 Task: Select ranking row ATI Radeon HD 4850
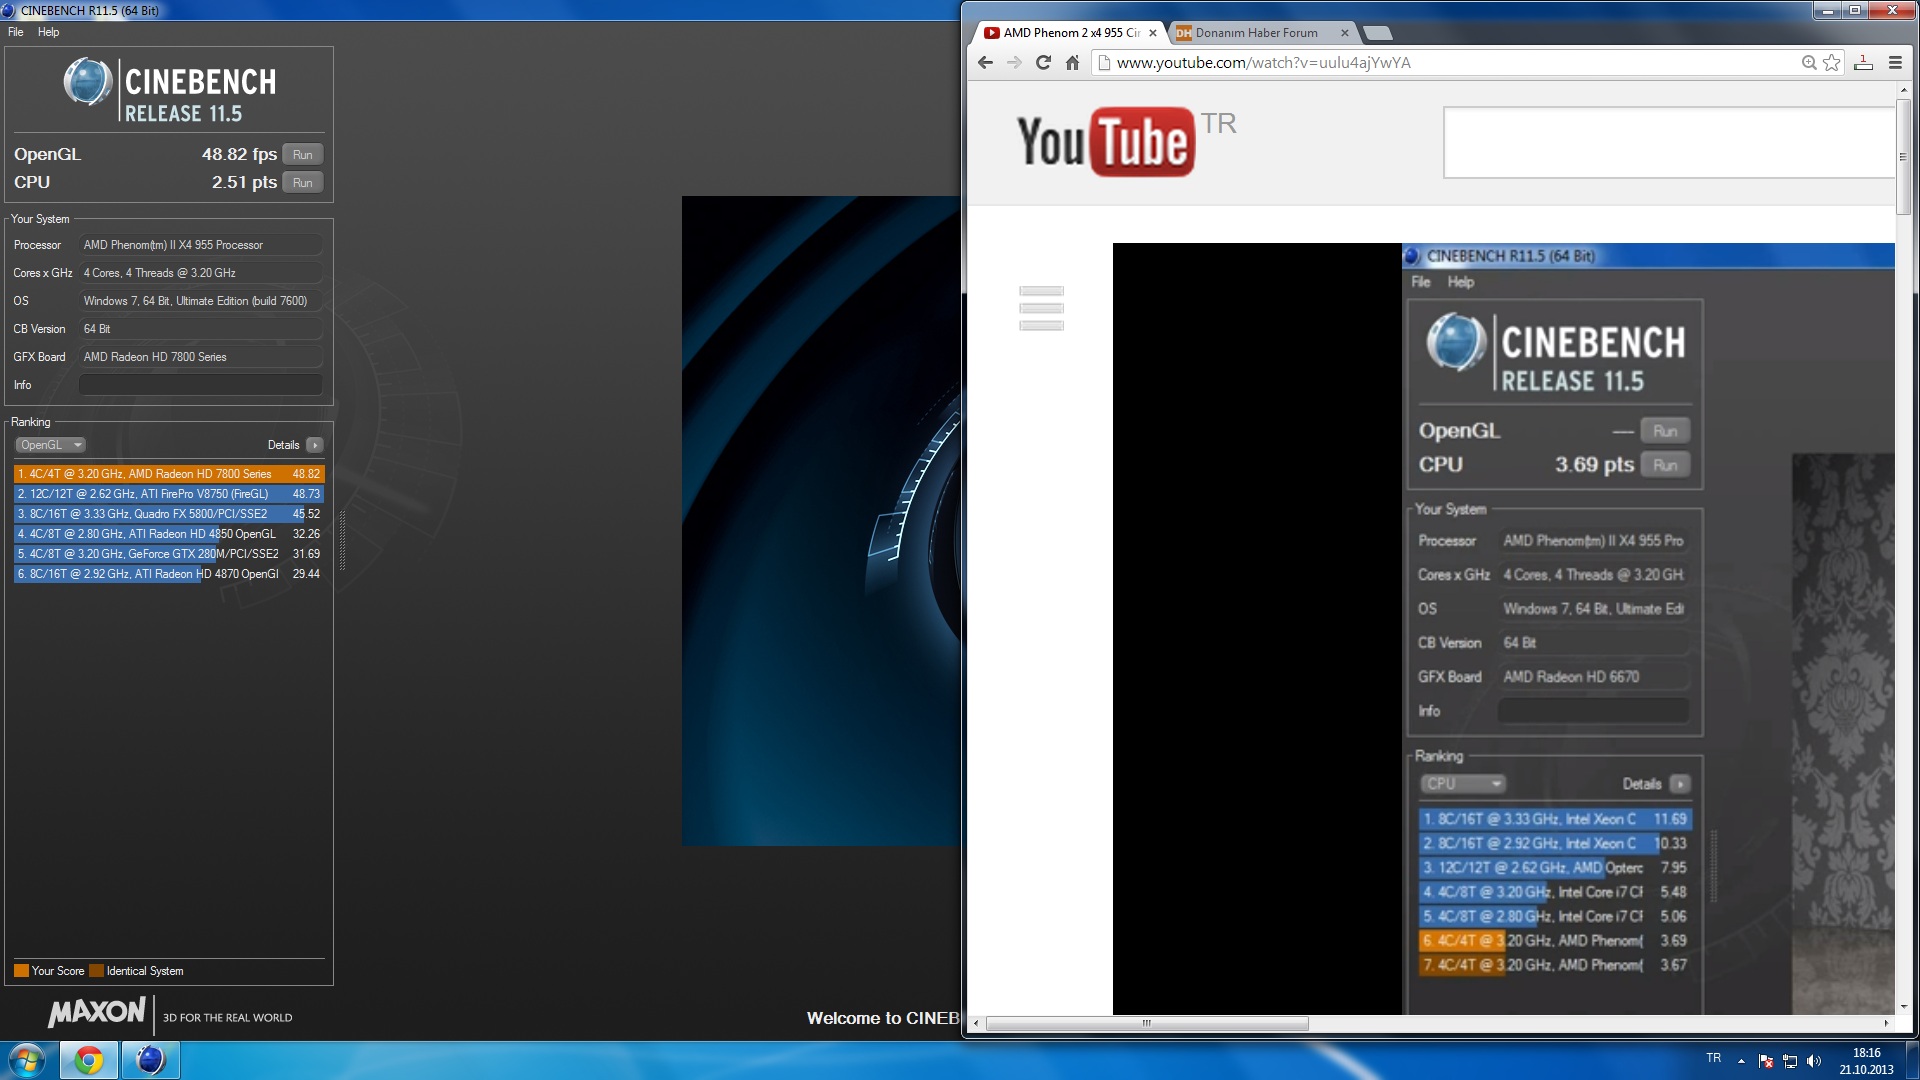[169, 534]
